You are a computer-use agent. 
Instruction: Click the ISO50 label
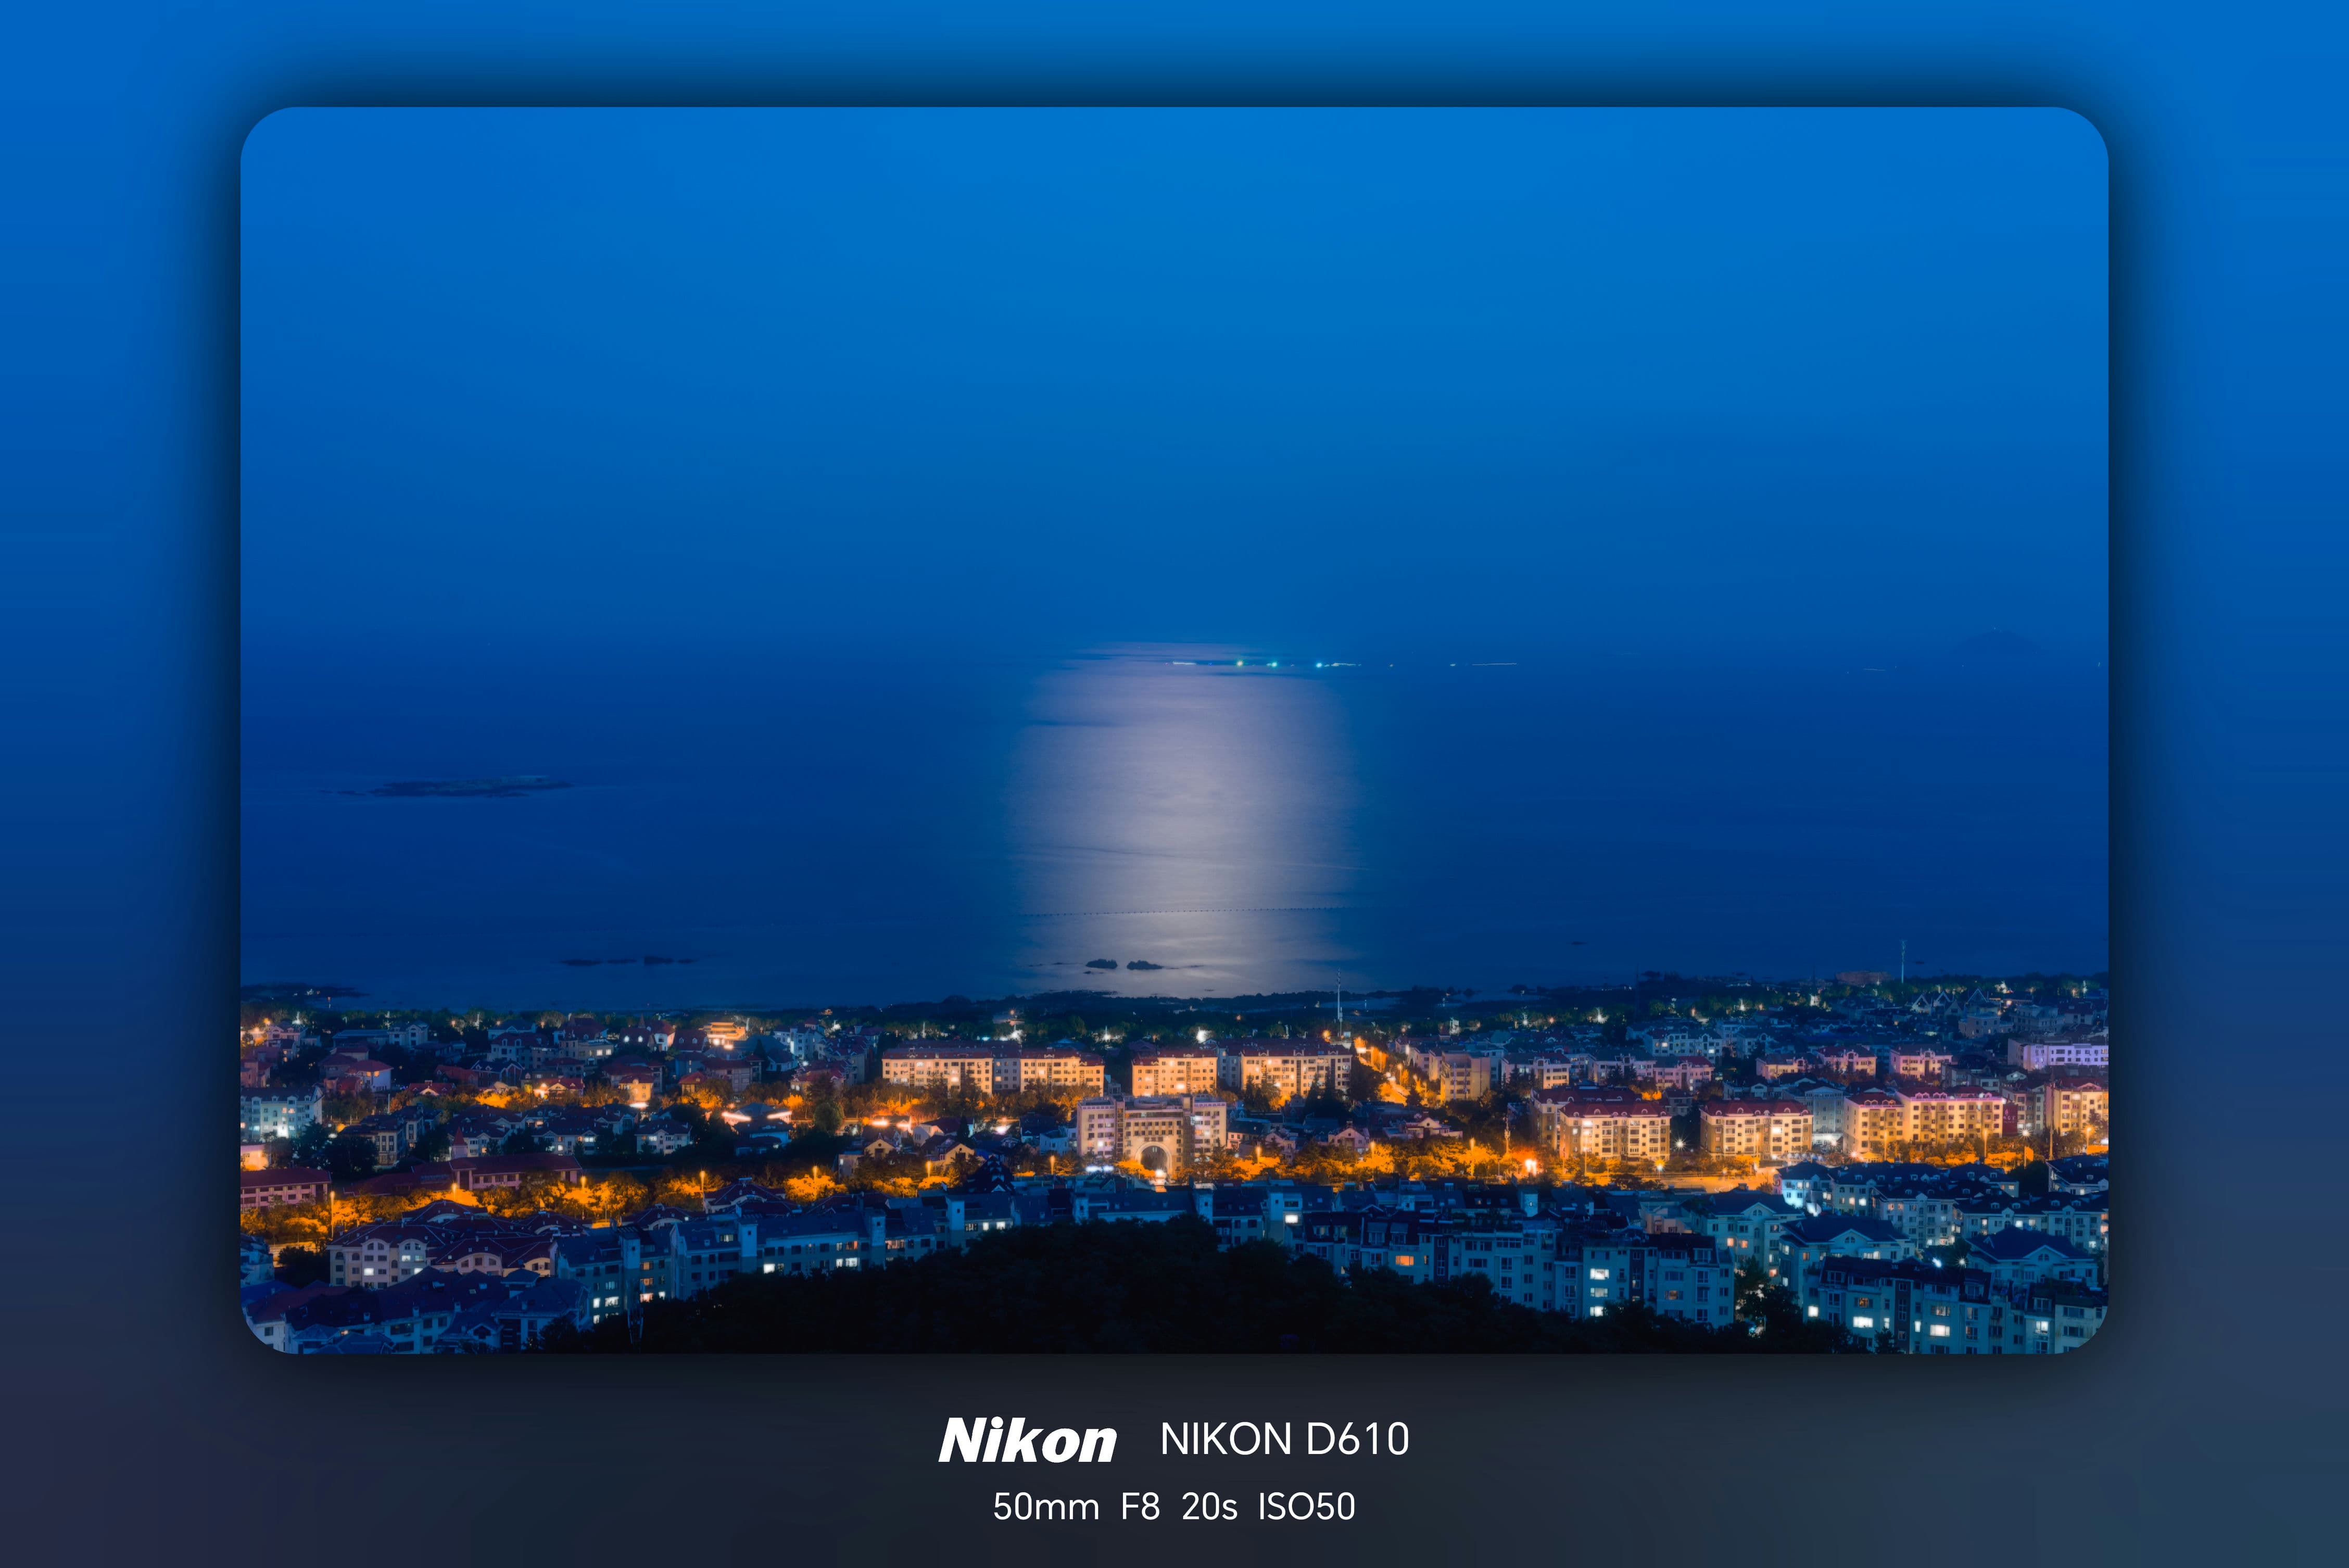pyautogui.click(x=1306, y=1507)
